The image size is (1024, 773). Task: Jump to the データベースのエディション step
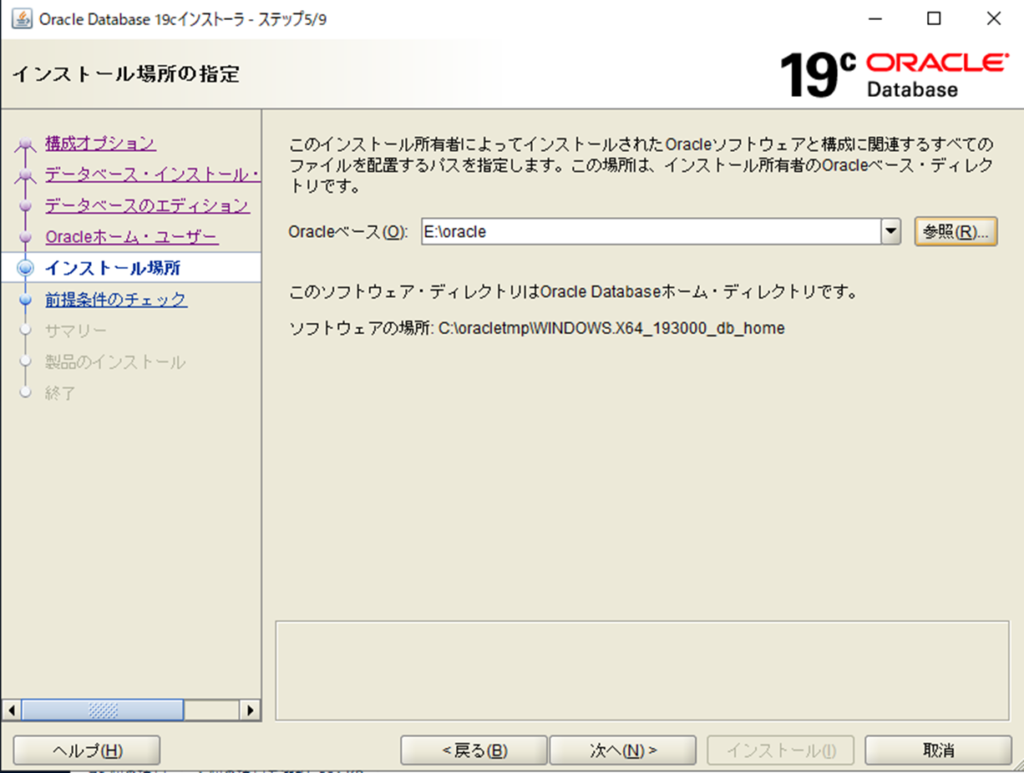[147, 206]
